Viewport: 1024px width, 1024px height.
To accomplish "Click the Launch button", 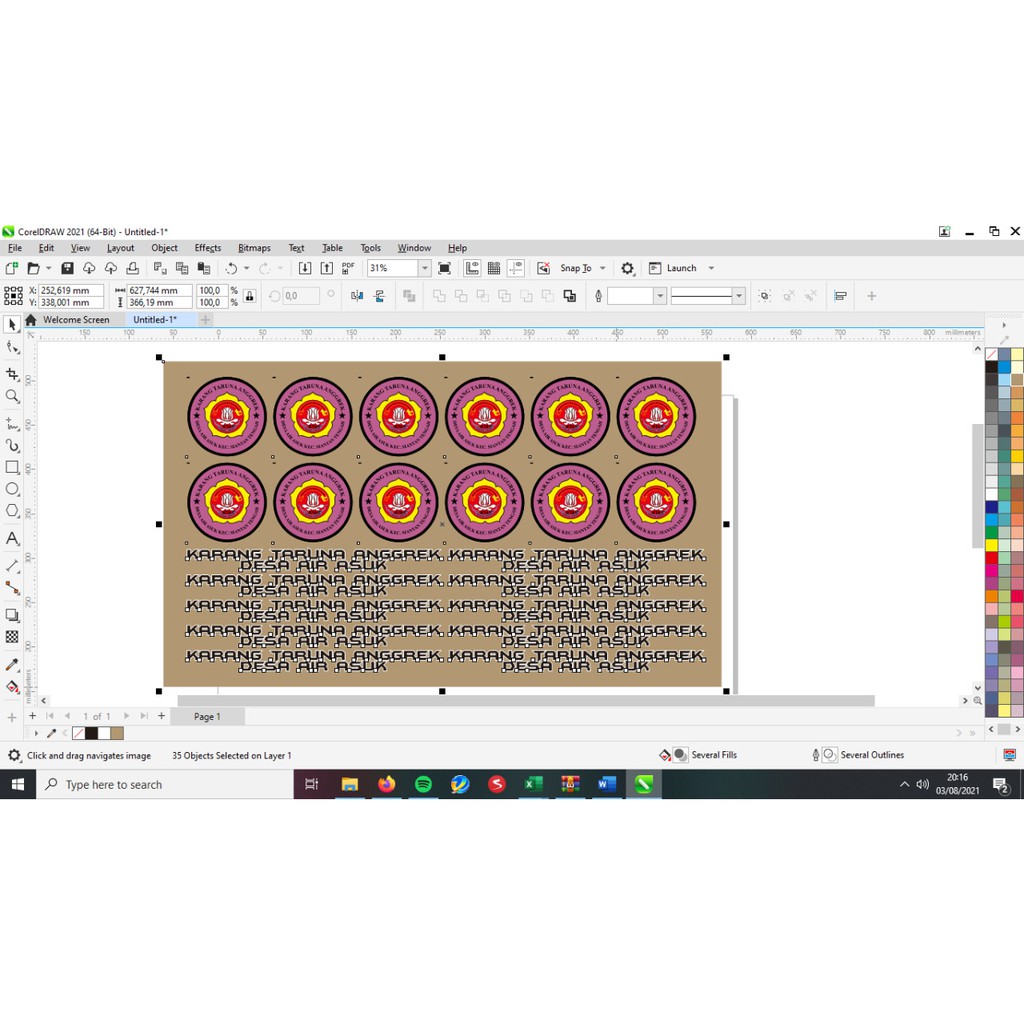I will click(674, 268).
